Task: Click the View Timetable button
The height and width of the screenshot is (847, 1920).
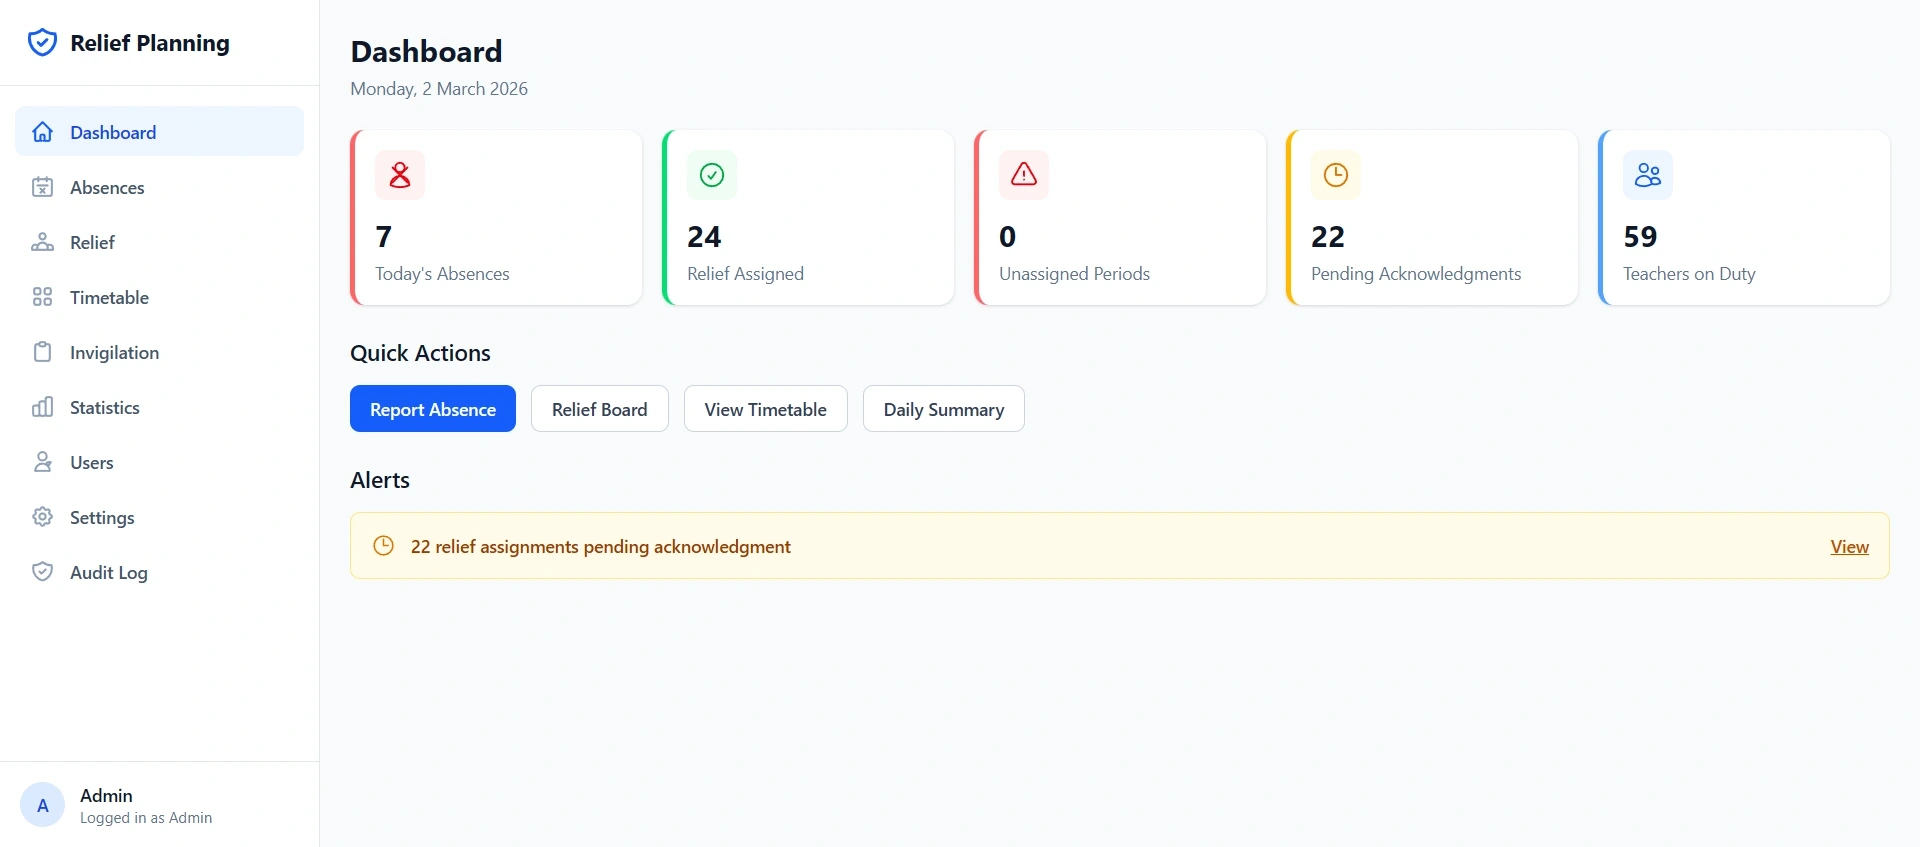Action: [x=766, y=409]
